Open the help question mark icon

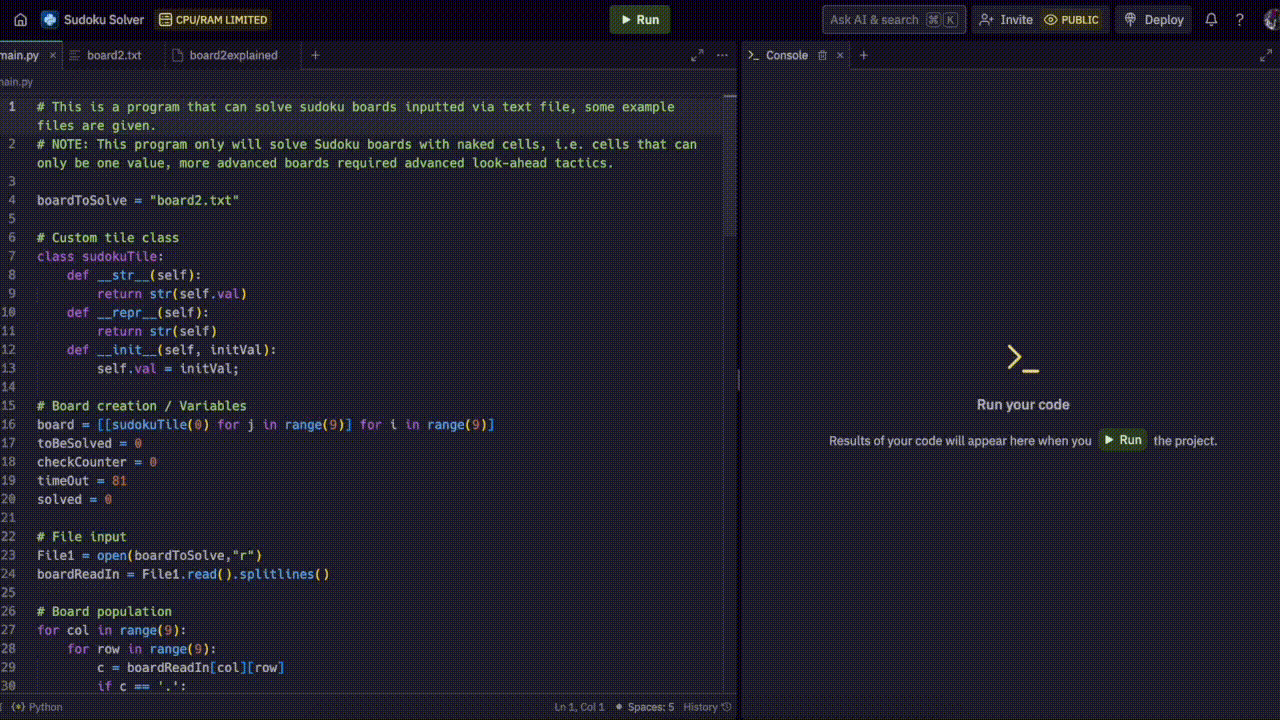pyautogui.click(x=1240, y=20)
